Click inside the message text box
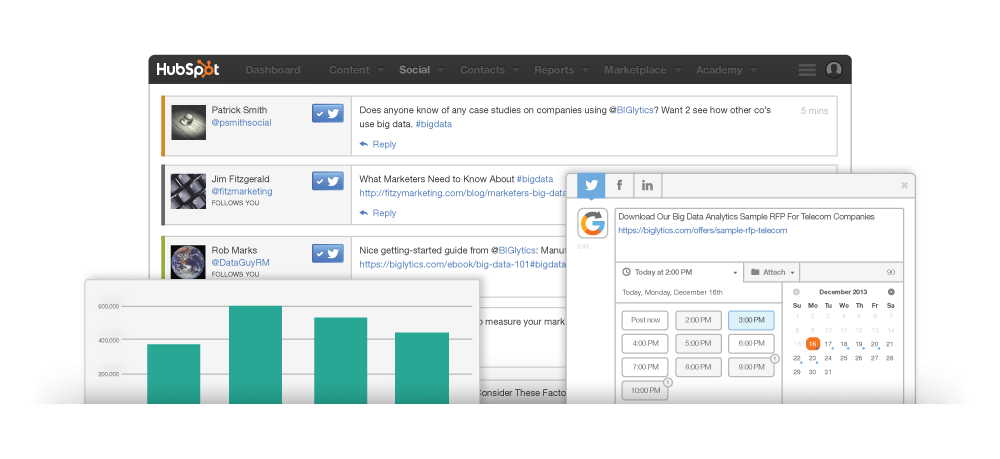Image resolution: width=1000 pixels, height=459 pixels. [x=759, y=235]
